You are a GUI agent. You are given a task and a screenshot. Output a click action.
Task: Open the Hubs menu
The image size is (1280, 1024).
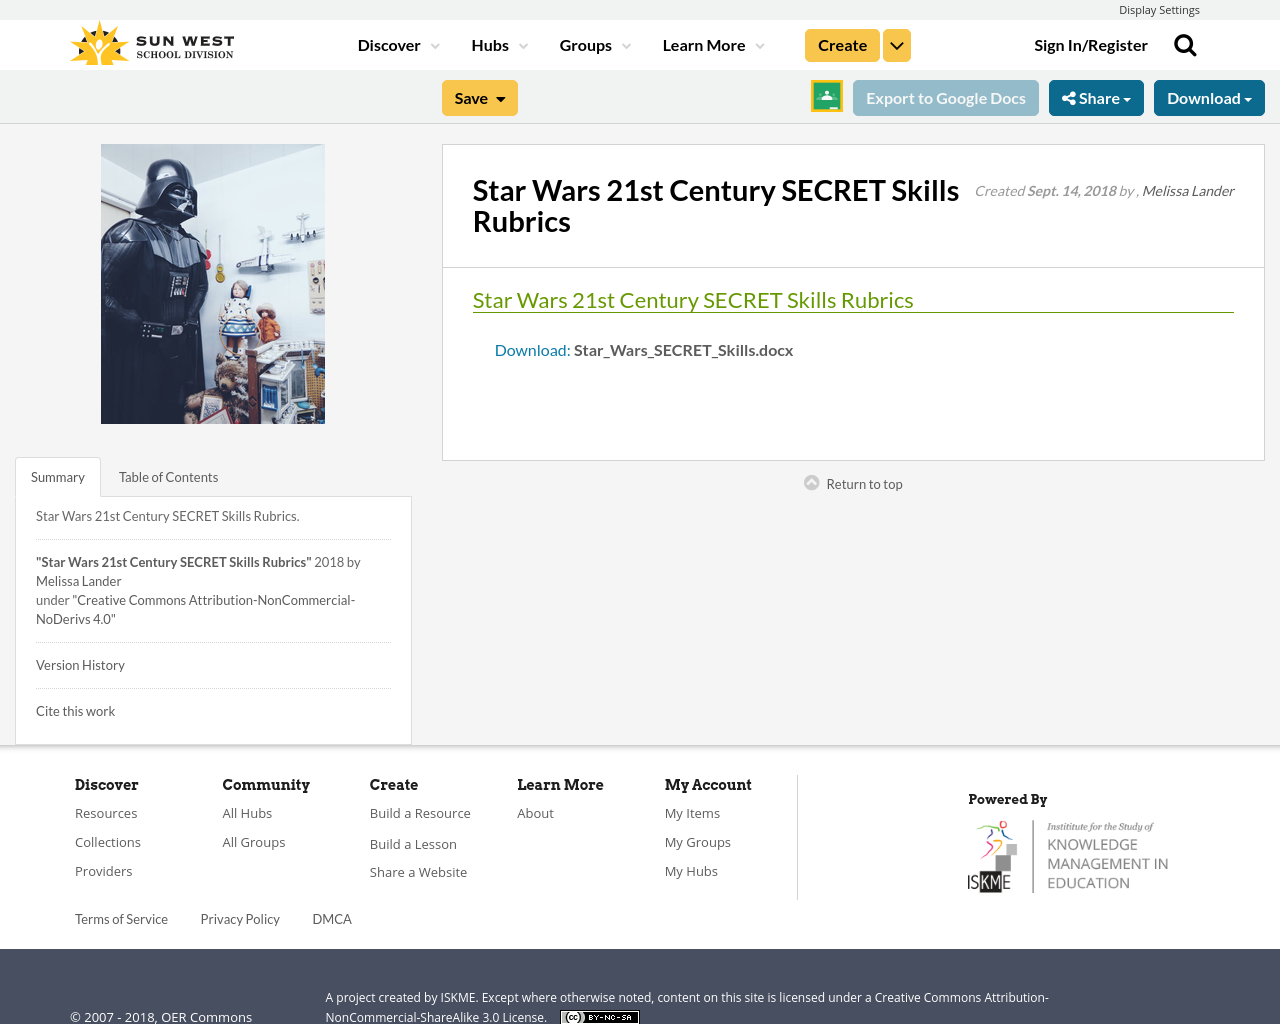point(498,44)
